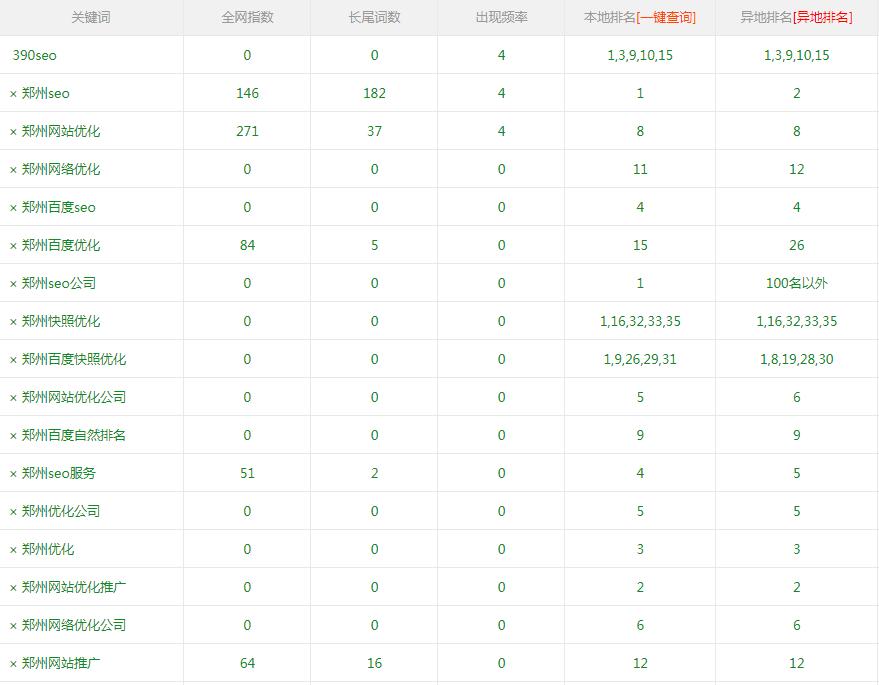
Task: Click the × icon beside 郑州seo
Action: [x=14, y=94]
